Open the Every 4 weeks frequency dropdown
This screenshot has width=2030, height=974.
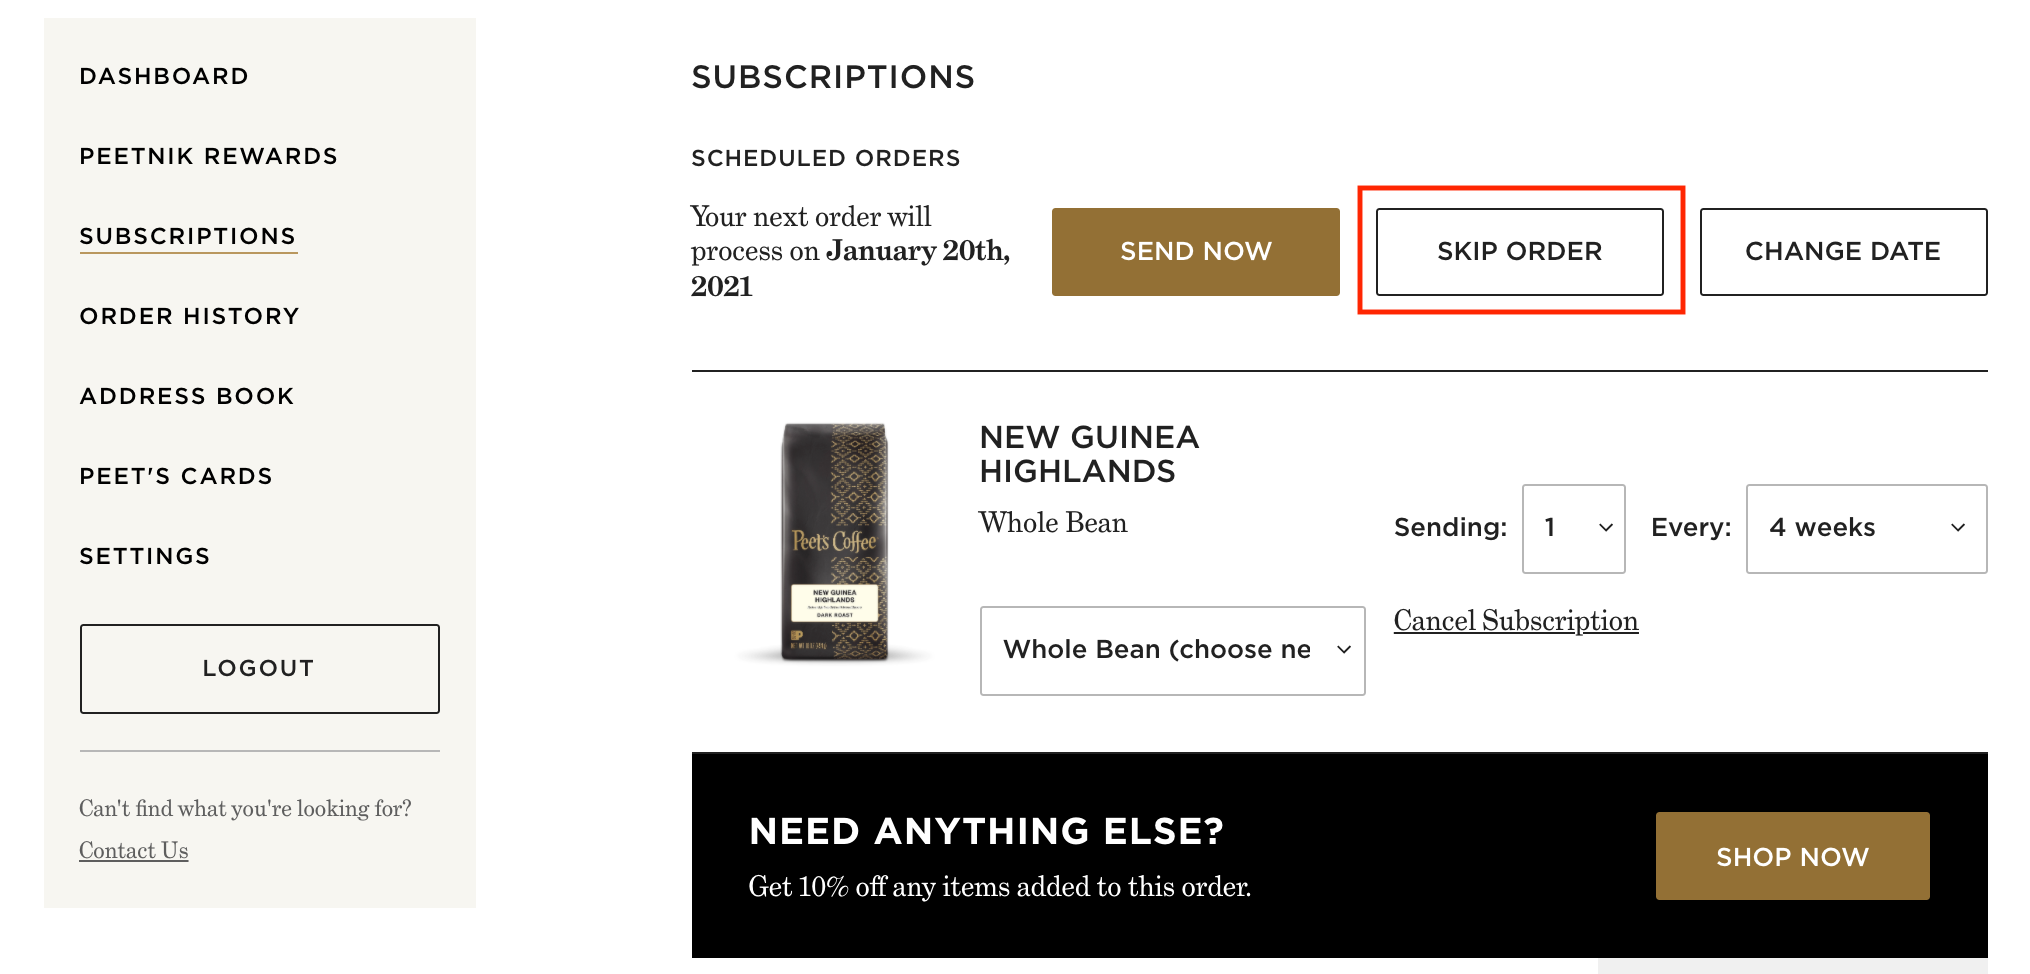pyautogui.click(x=1865, y=528)
